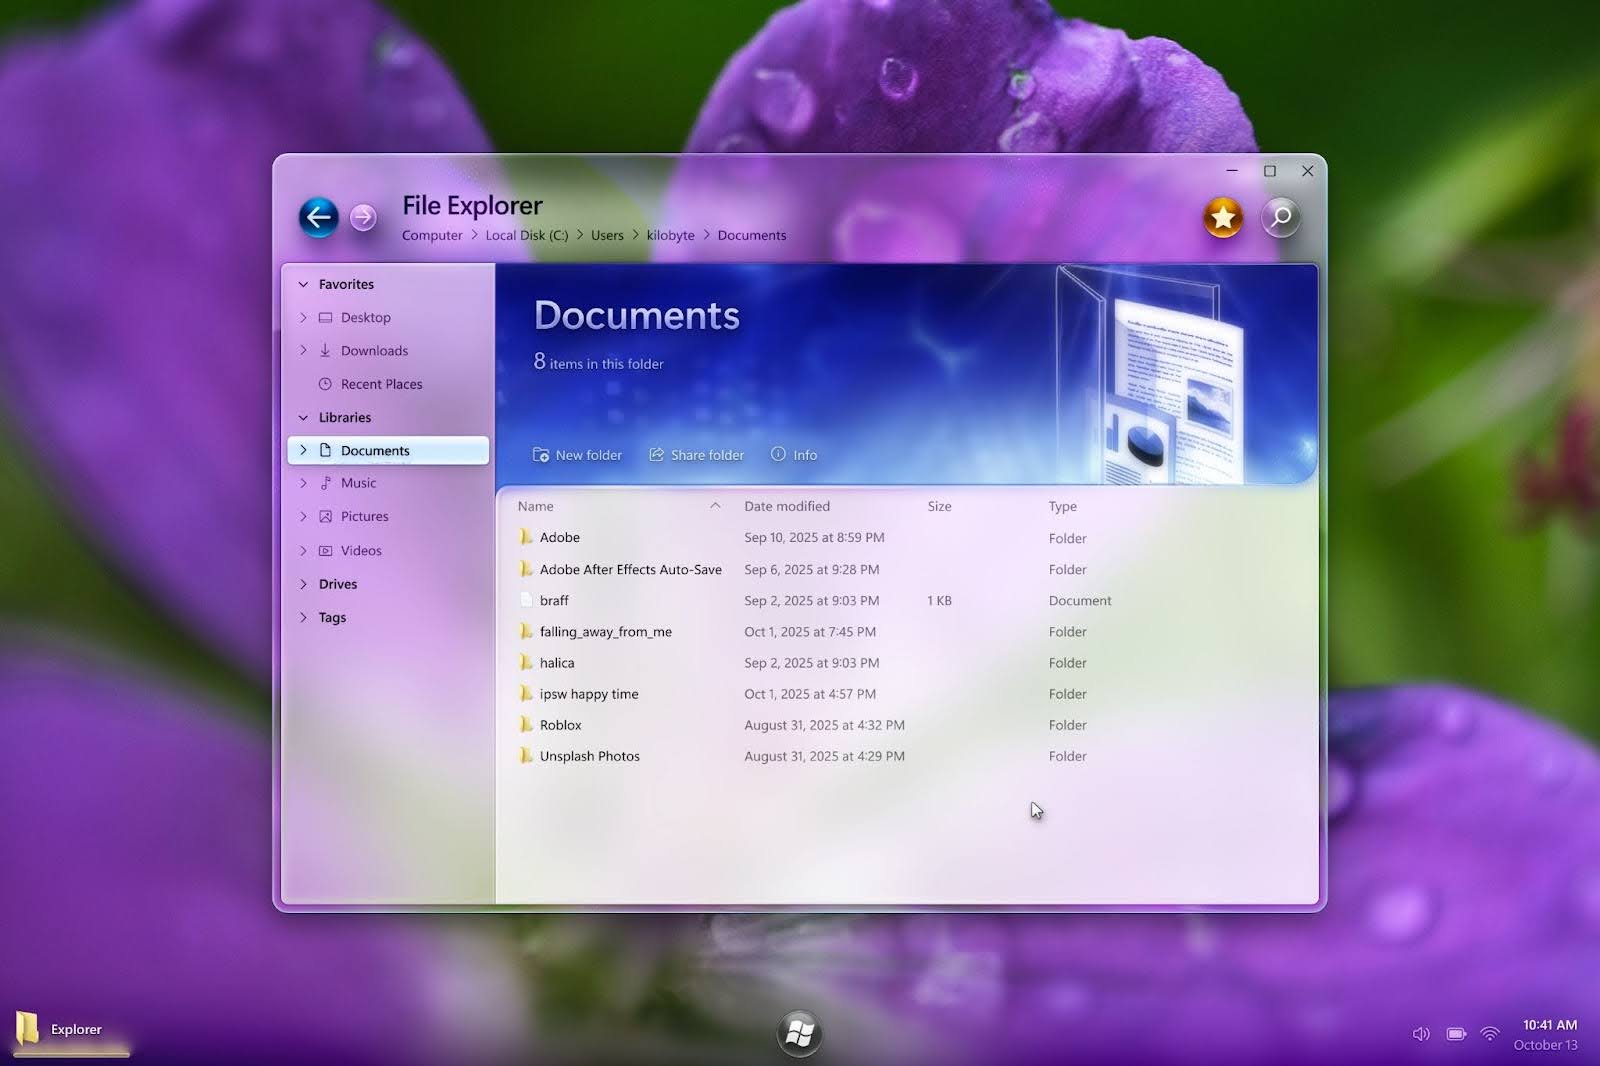The image size is (1600, 1066).
Task: Navigate to Users in breadcrumb path
Action: point(607,236)
